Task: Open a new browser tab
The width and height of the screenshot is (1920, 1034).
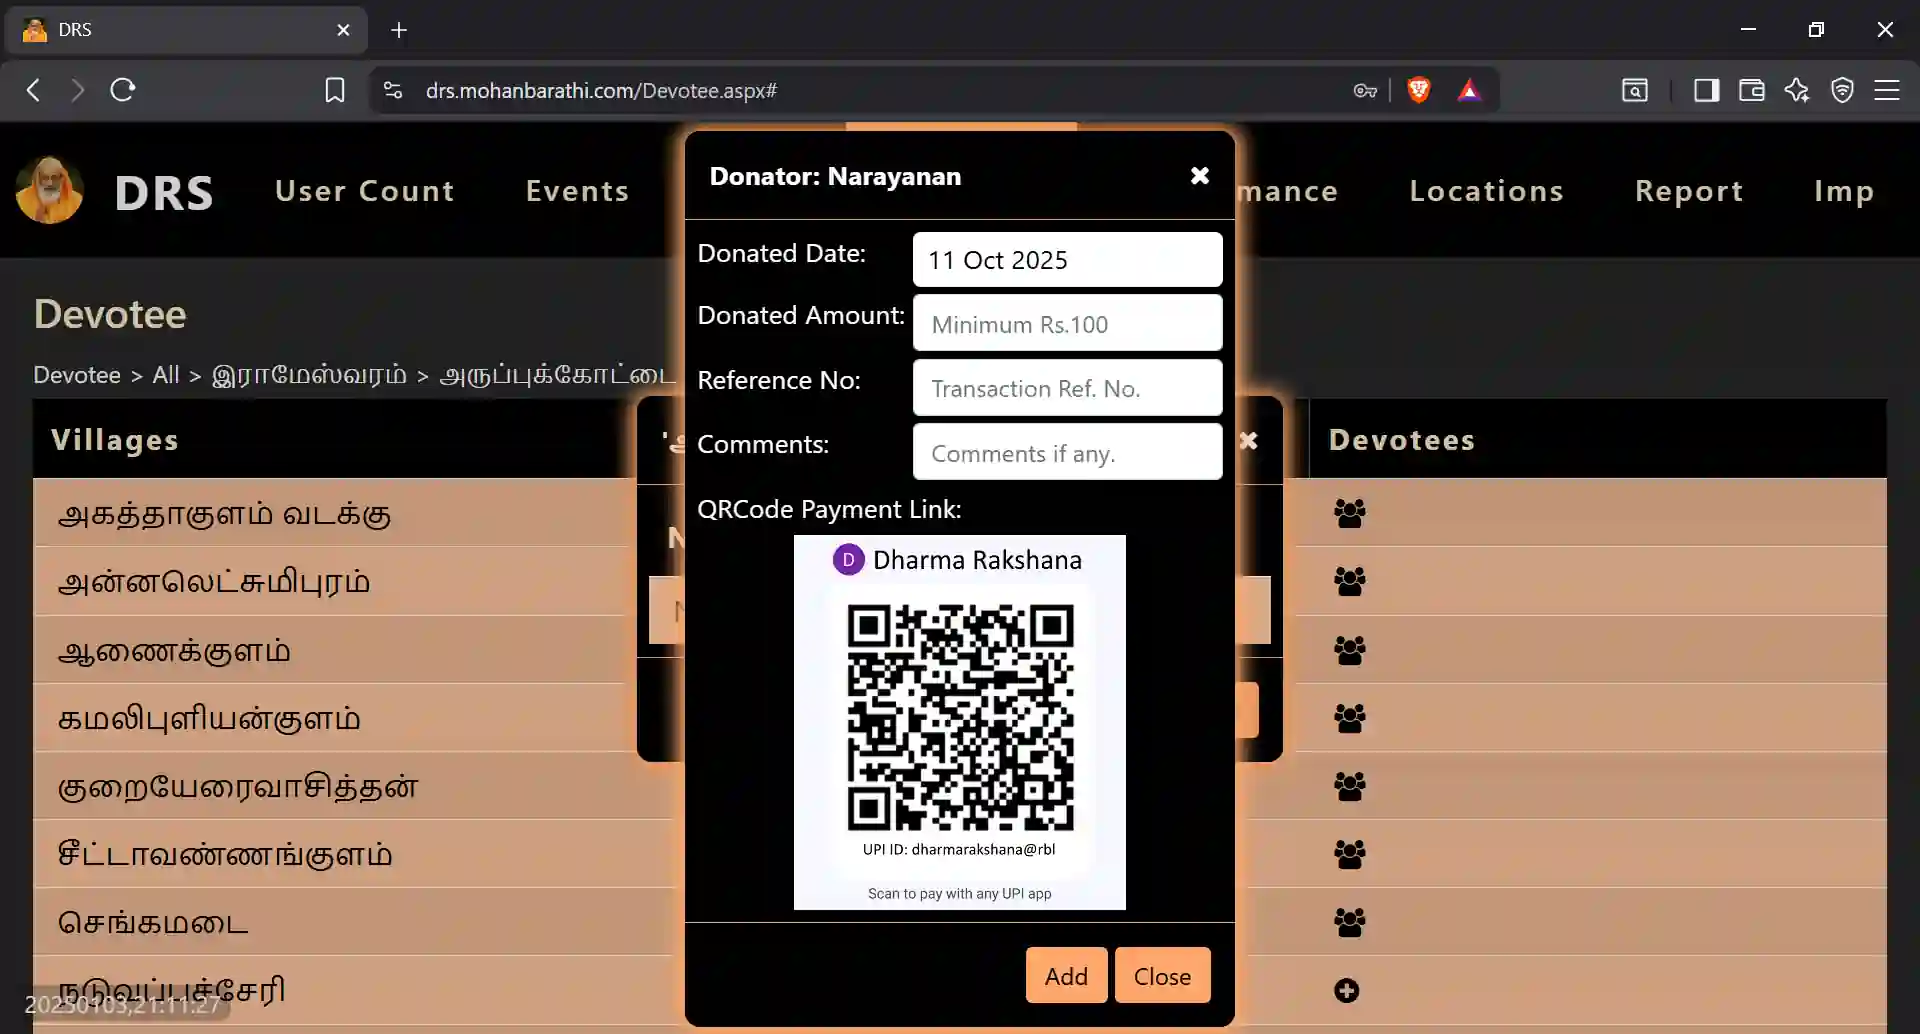Action: click(x=399, y=30)
